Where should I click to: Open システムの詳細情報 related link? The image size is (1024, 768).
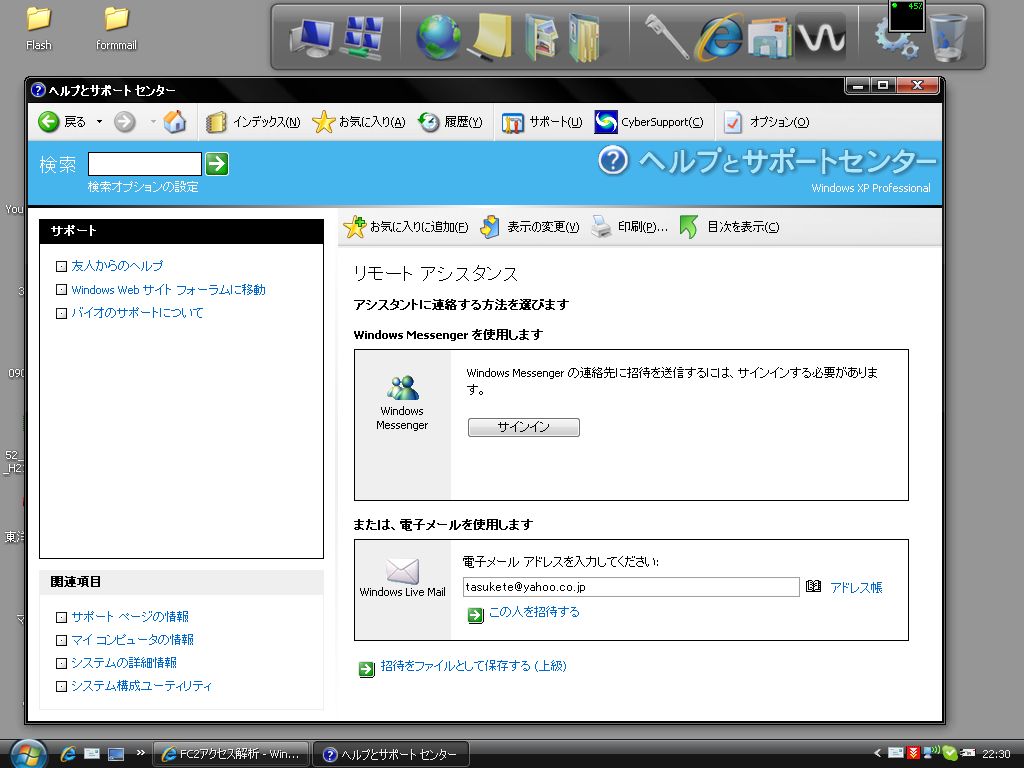[124, 663]
